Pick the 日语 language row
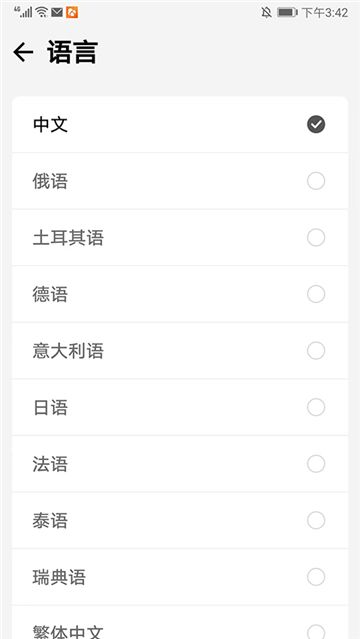Image resolution: width=360 pixels, height=639 pixels. [180, 408]
